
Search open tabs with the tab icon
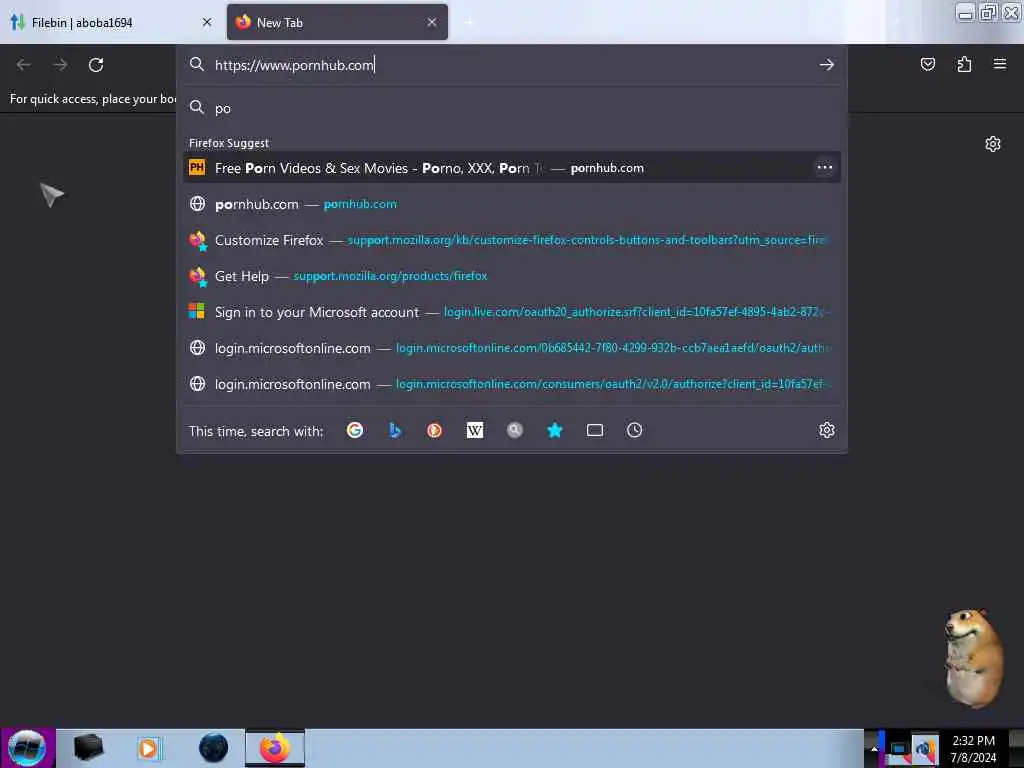(x=595, y=430)
